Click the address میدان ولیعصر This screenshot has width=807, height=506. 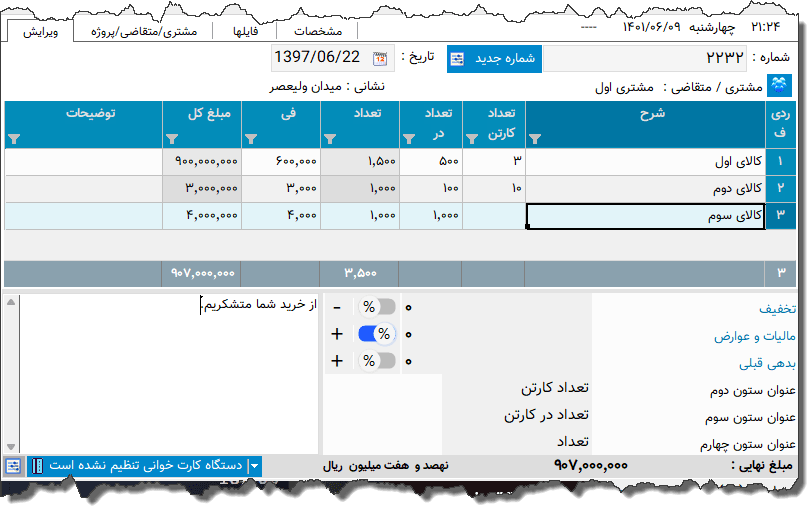305,86
